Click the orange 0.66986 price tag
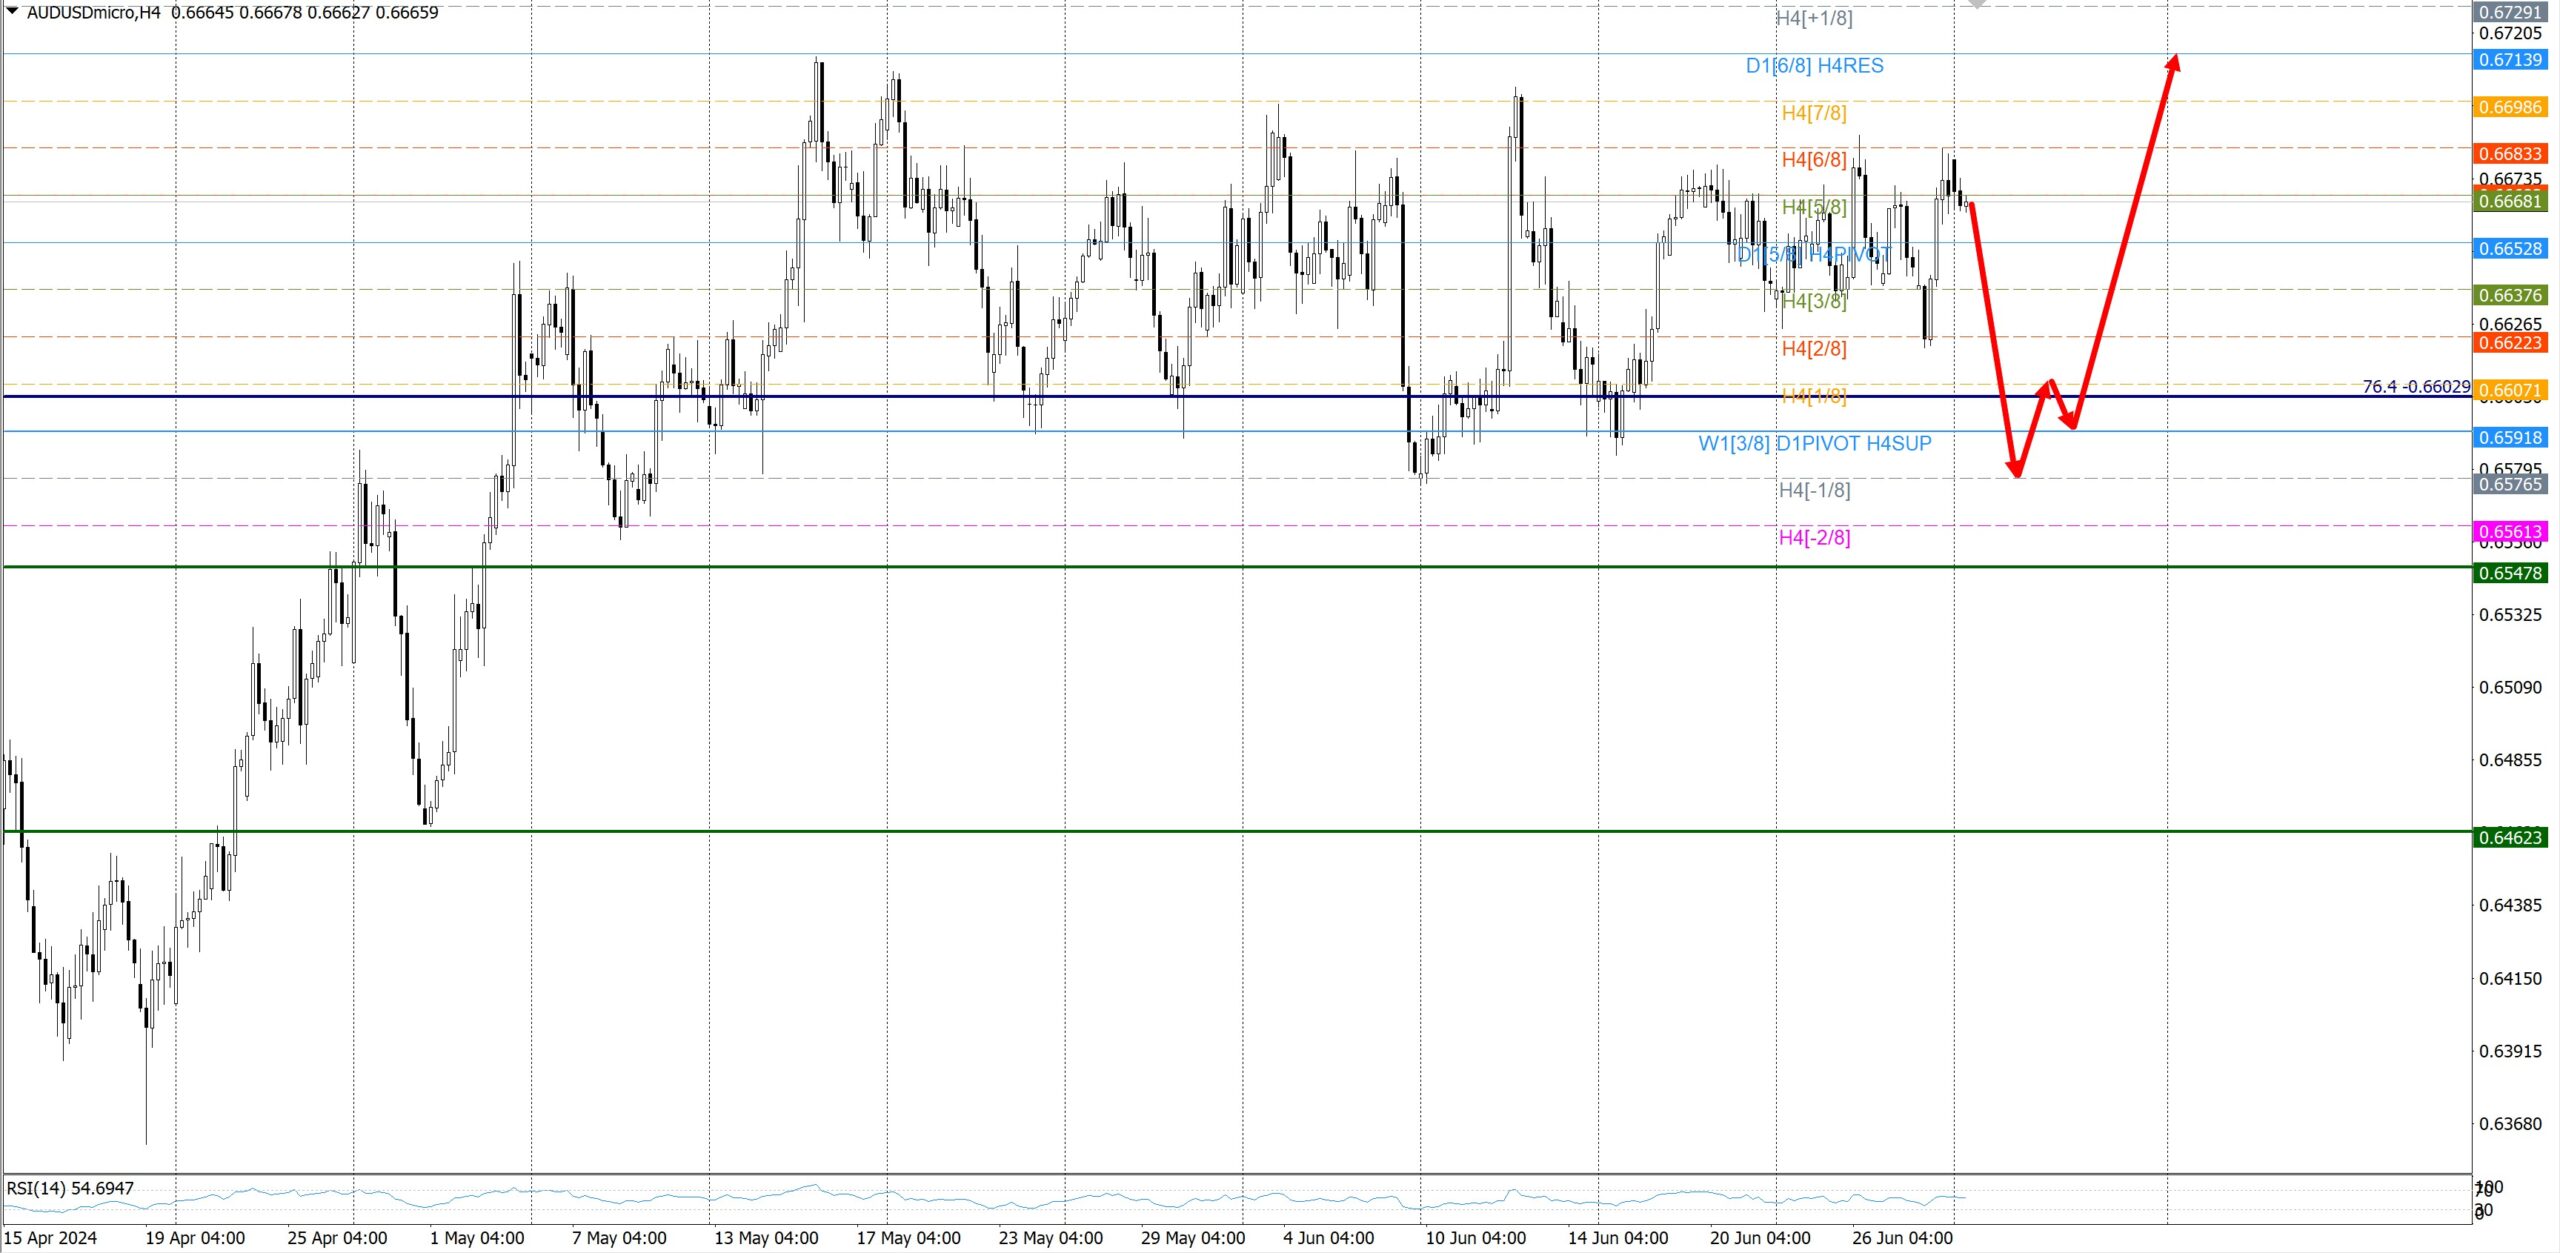Viewport: 2560px width, 1253px height. coord(2511,107)
